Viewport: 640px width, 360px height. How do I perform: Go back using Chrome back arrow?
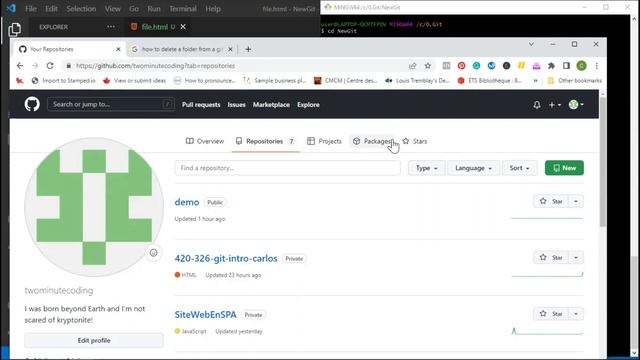pyautogui.click(x=20, y=66)
